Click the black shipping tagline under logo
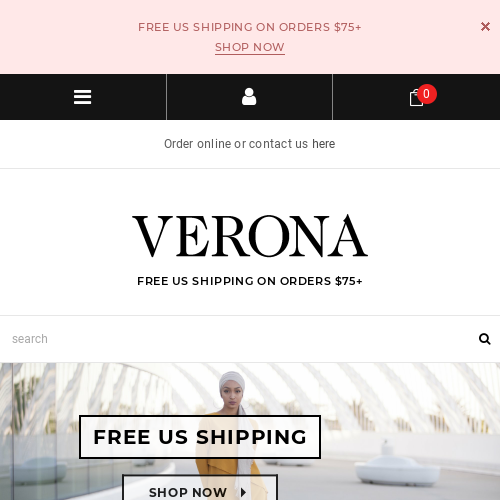 tap(250, 281)
